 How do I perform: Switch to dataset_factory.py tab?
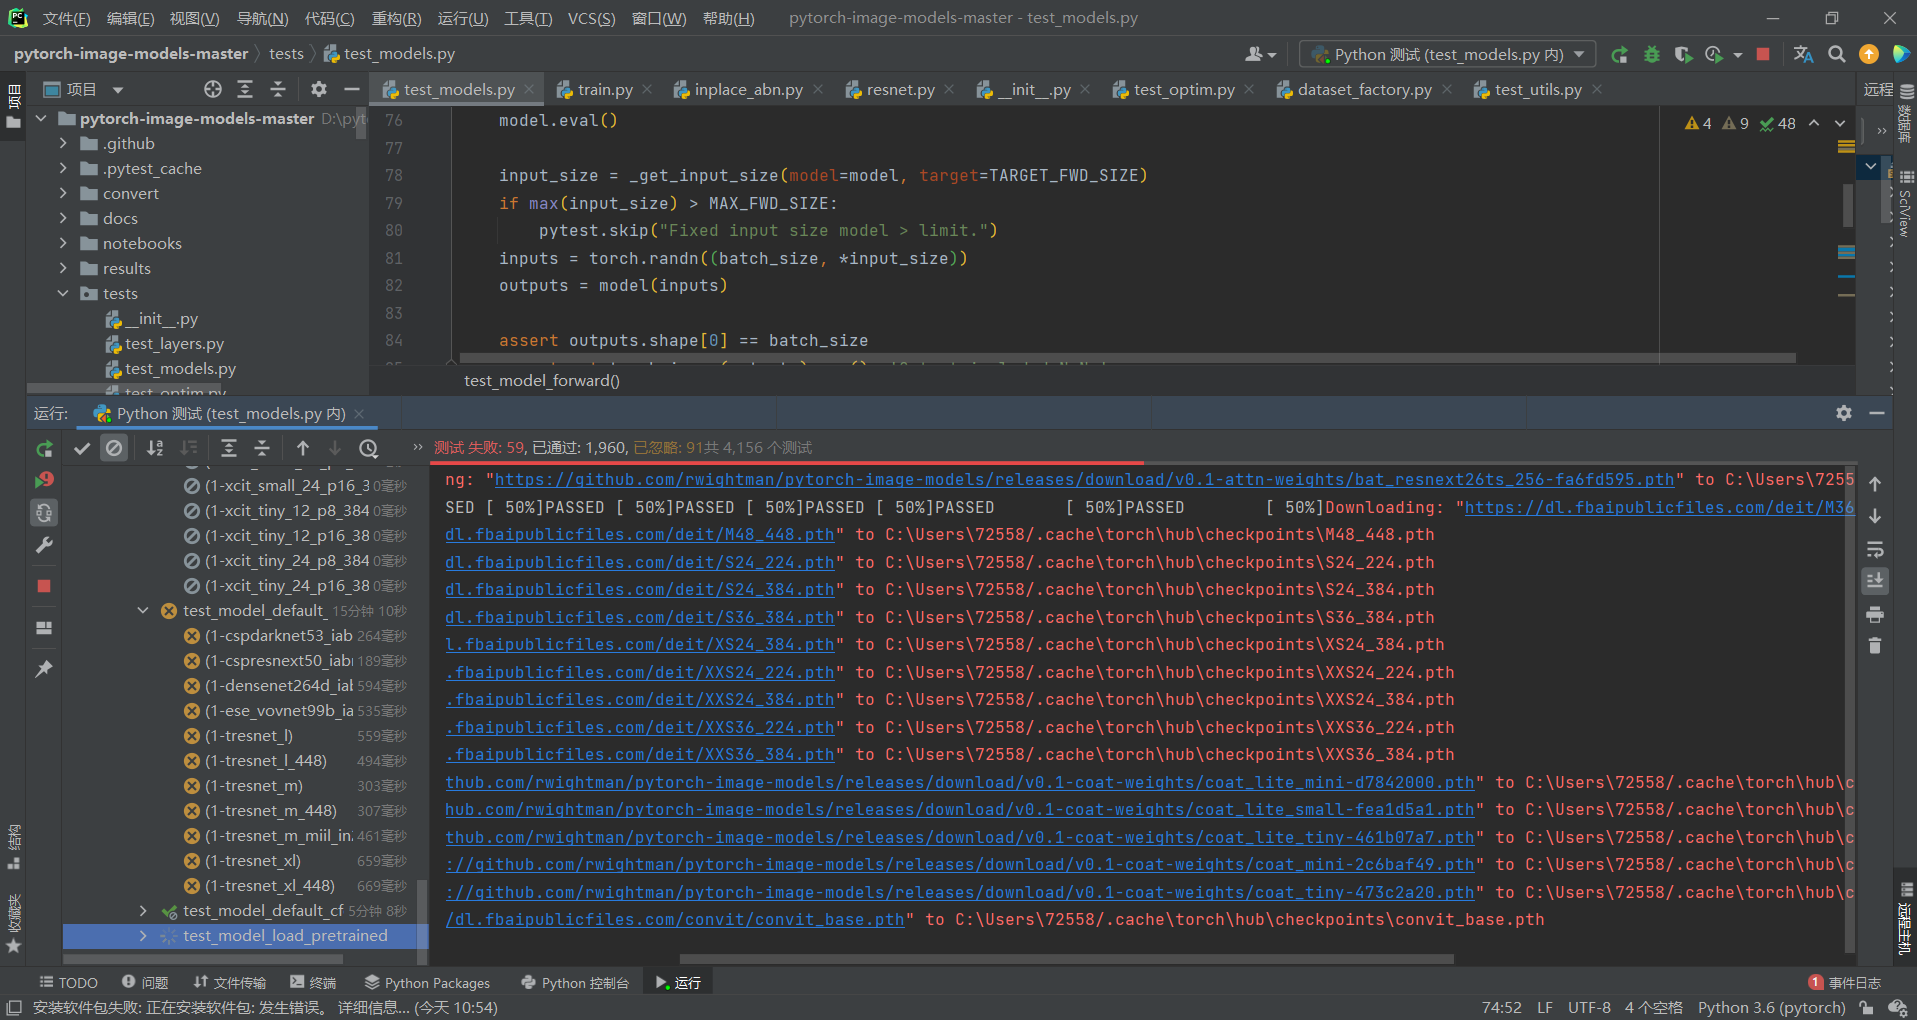coord(1364,89)
